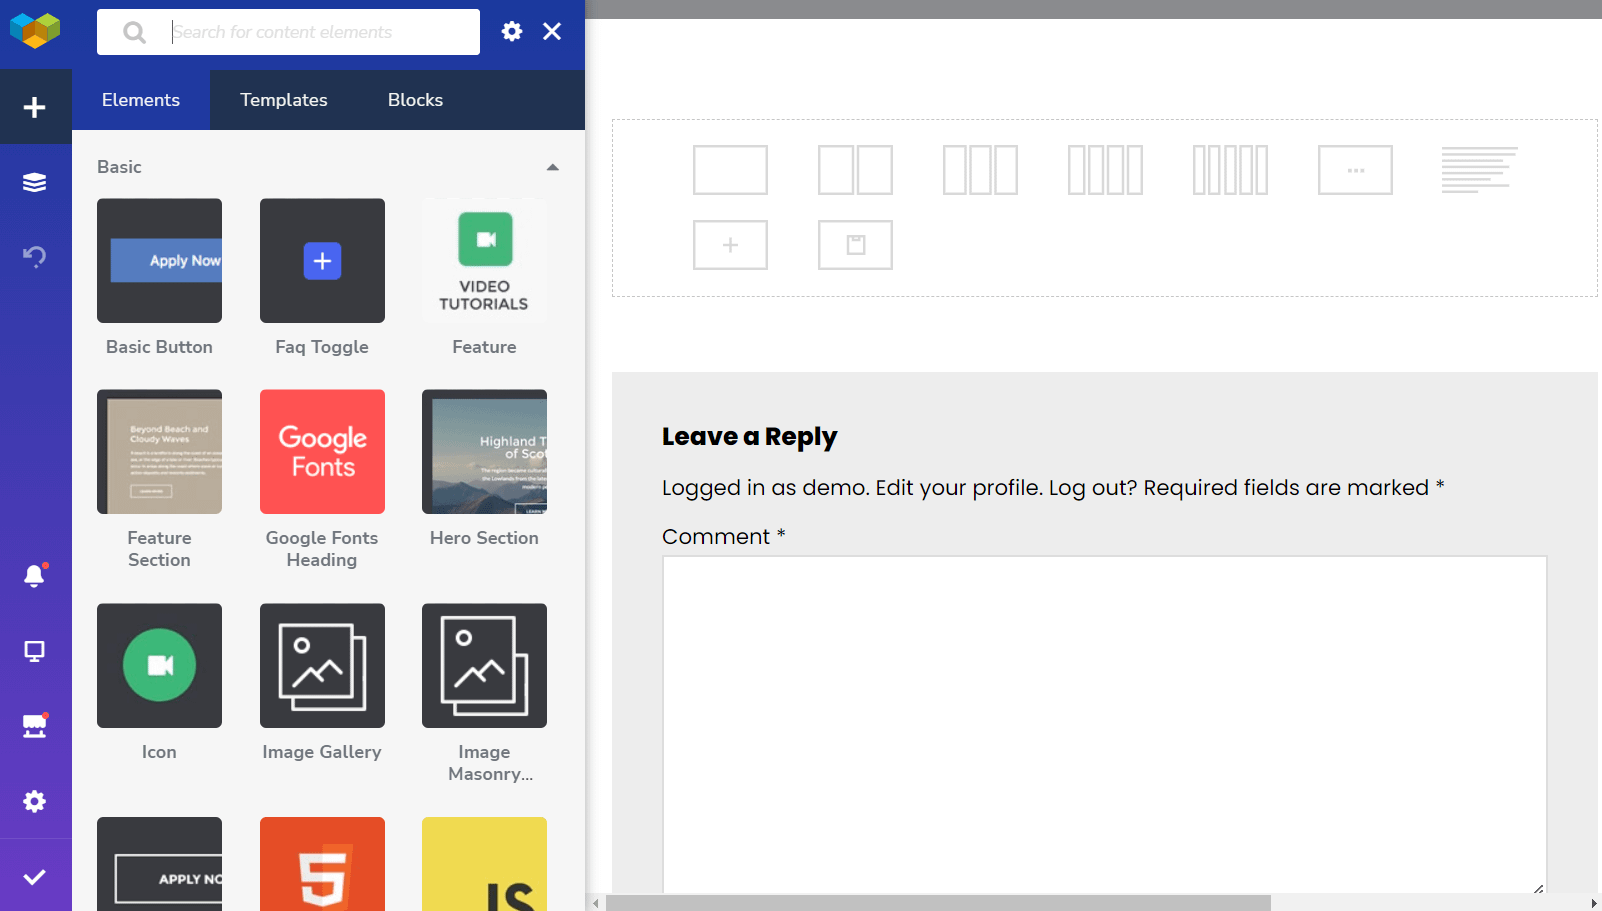Add the JS raw code element

(485, 865)
